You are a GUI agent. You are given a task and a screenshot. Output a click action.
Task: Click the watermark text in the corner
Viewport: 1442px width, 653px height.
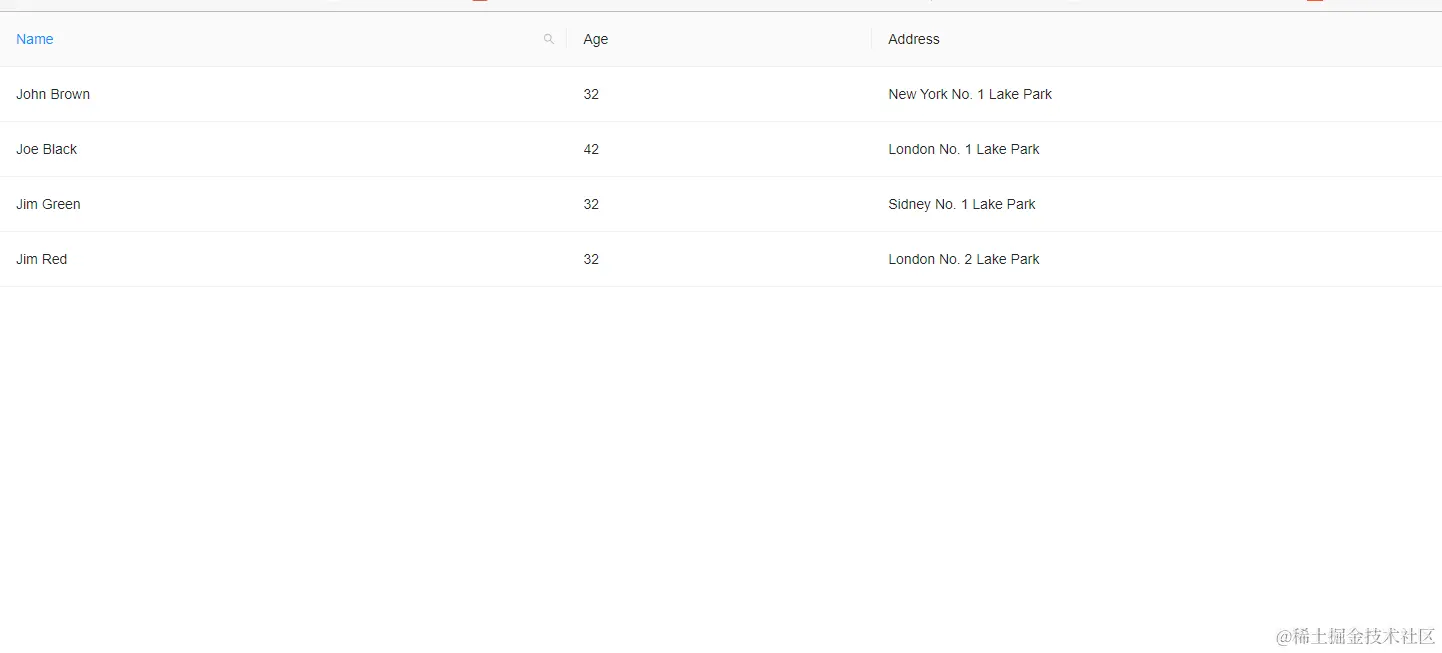1355,636
